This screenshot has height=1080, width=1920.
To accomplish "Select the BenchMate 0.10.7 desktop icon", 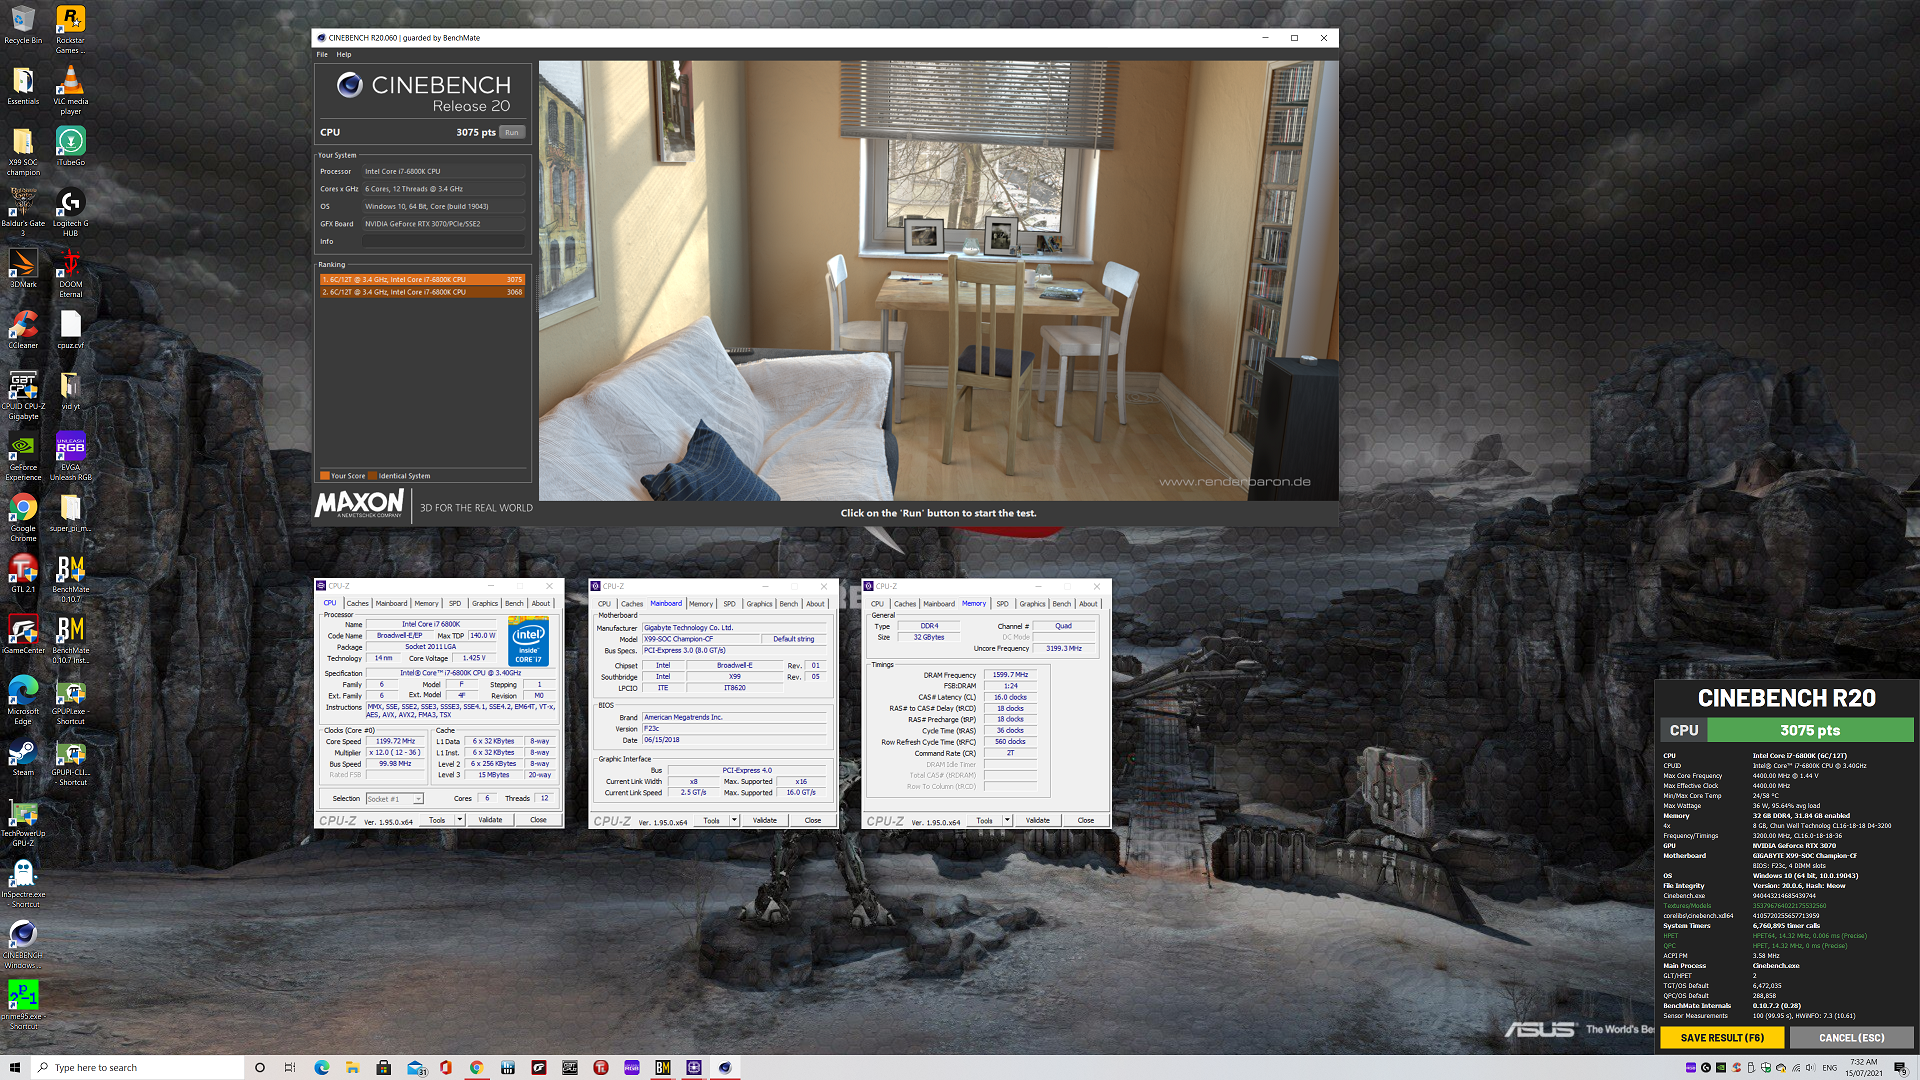I will (x=70, y=578).
